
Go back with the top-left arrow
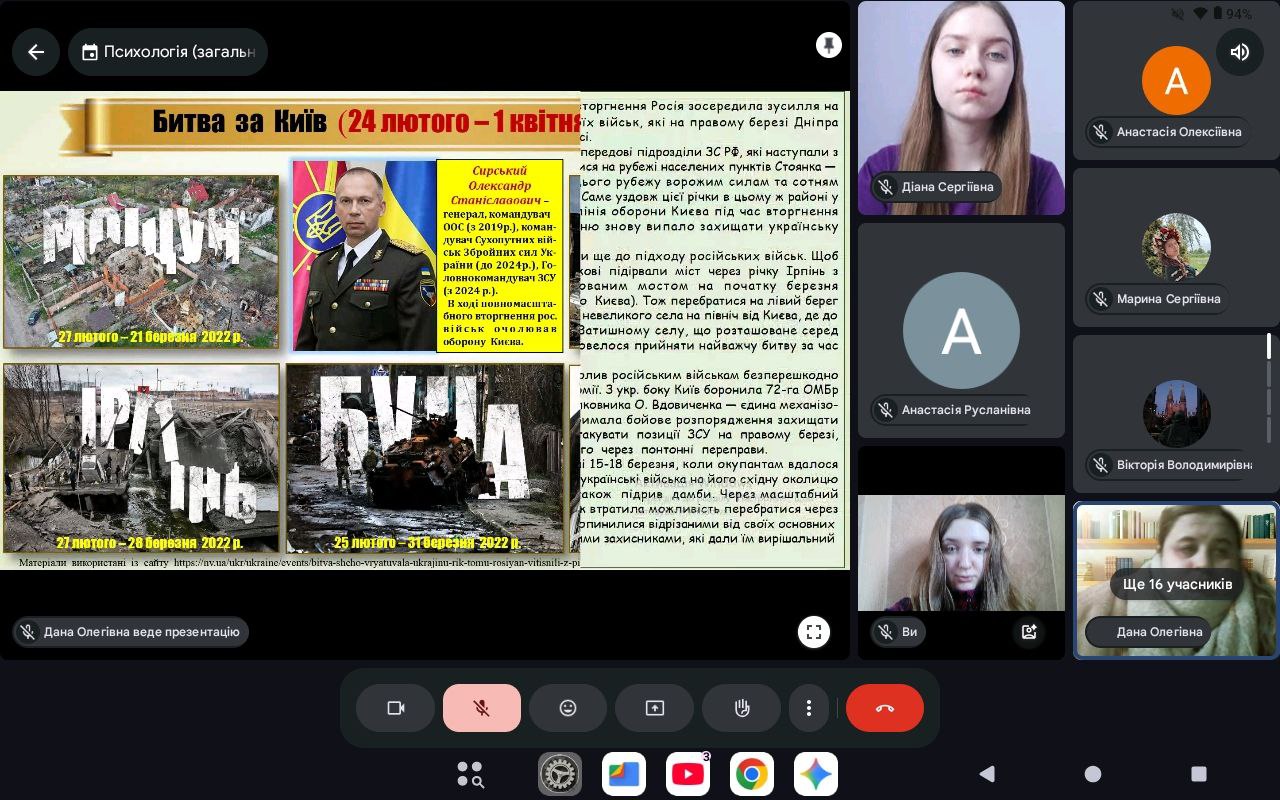[x=36, y=52]
